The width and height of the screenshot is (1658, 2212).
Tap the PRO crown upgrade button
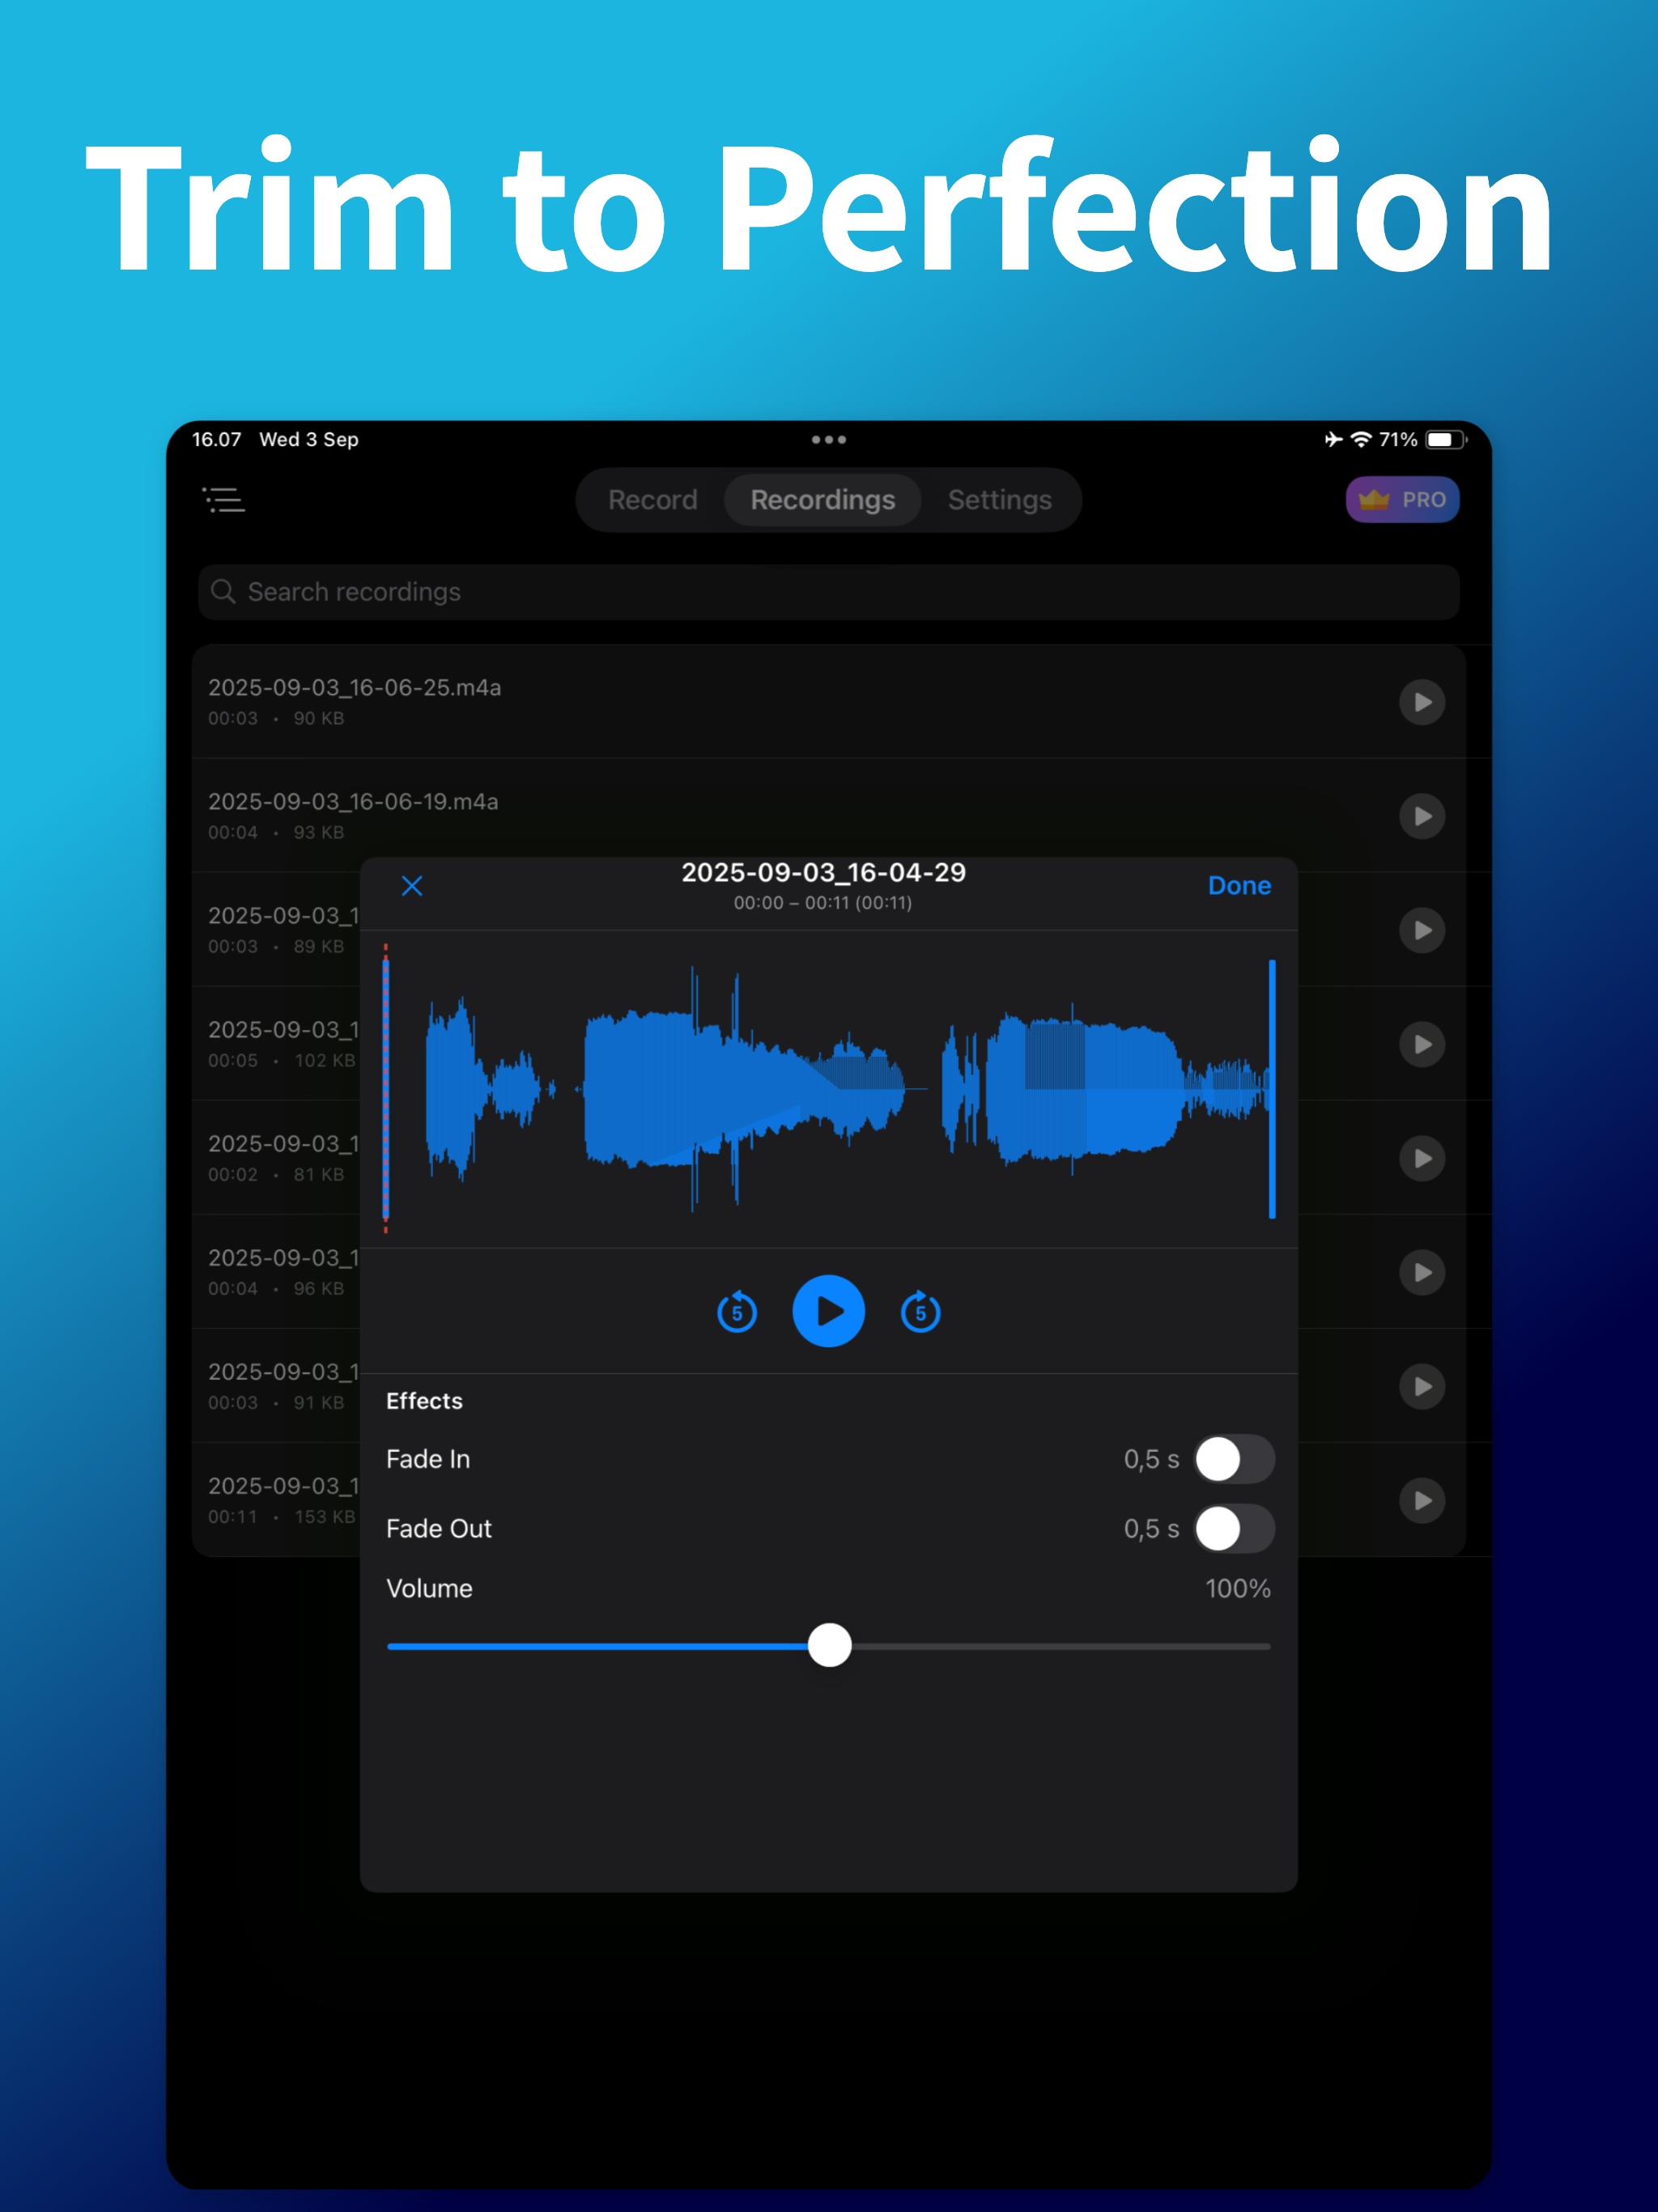point(1402,499)
